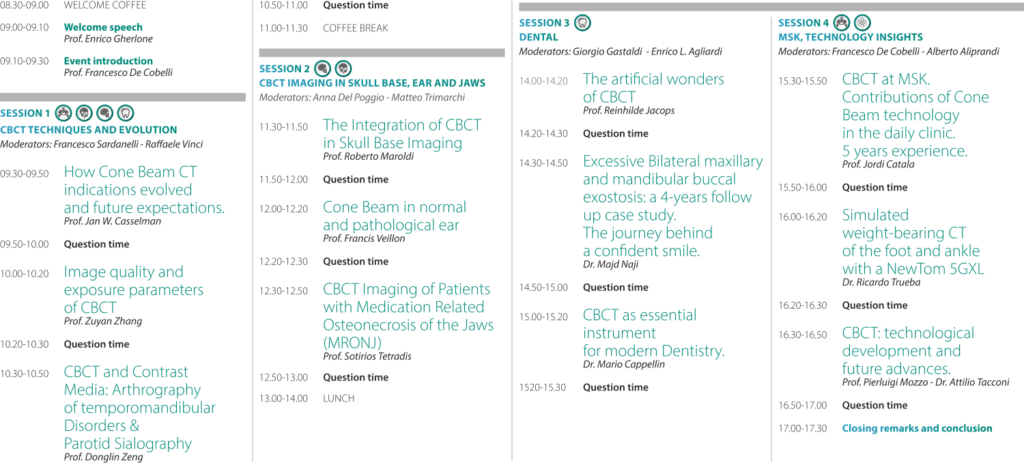Viewport: 1024px width, 463px height.
Task: Click the joint MSK icon beside Session 1
Action: pos(63,113)
